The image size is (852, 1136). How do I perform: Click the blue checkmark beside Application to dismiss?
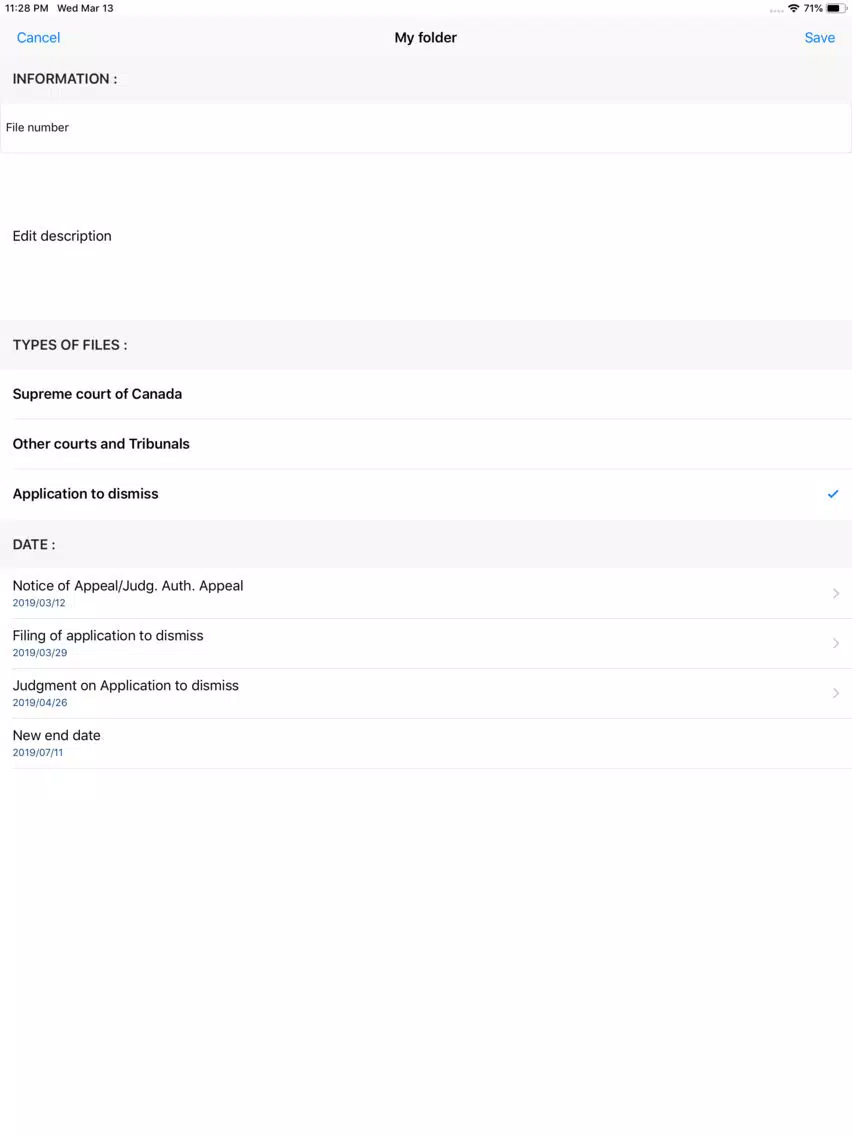click(833, 494)
